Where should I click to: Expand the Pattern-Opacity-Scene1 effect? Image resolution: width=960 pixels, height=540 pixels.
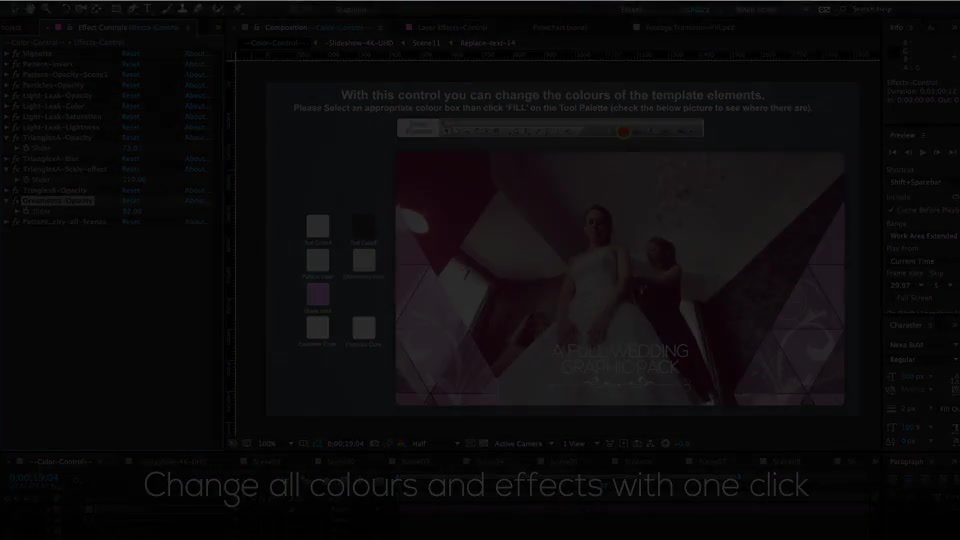tap(7, 75)
